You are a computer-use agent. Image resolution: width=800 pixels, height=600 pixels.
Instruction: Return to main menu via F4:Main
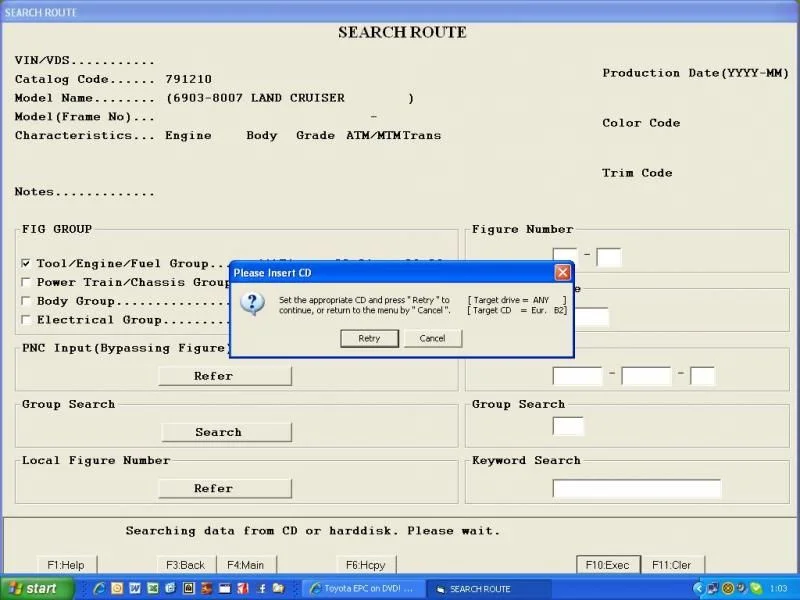tap(245, 565)
